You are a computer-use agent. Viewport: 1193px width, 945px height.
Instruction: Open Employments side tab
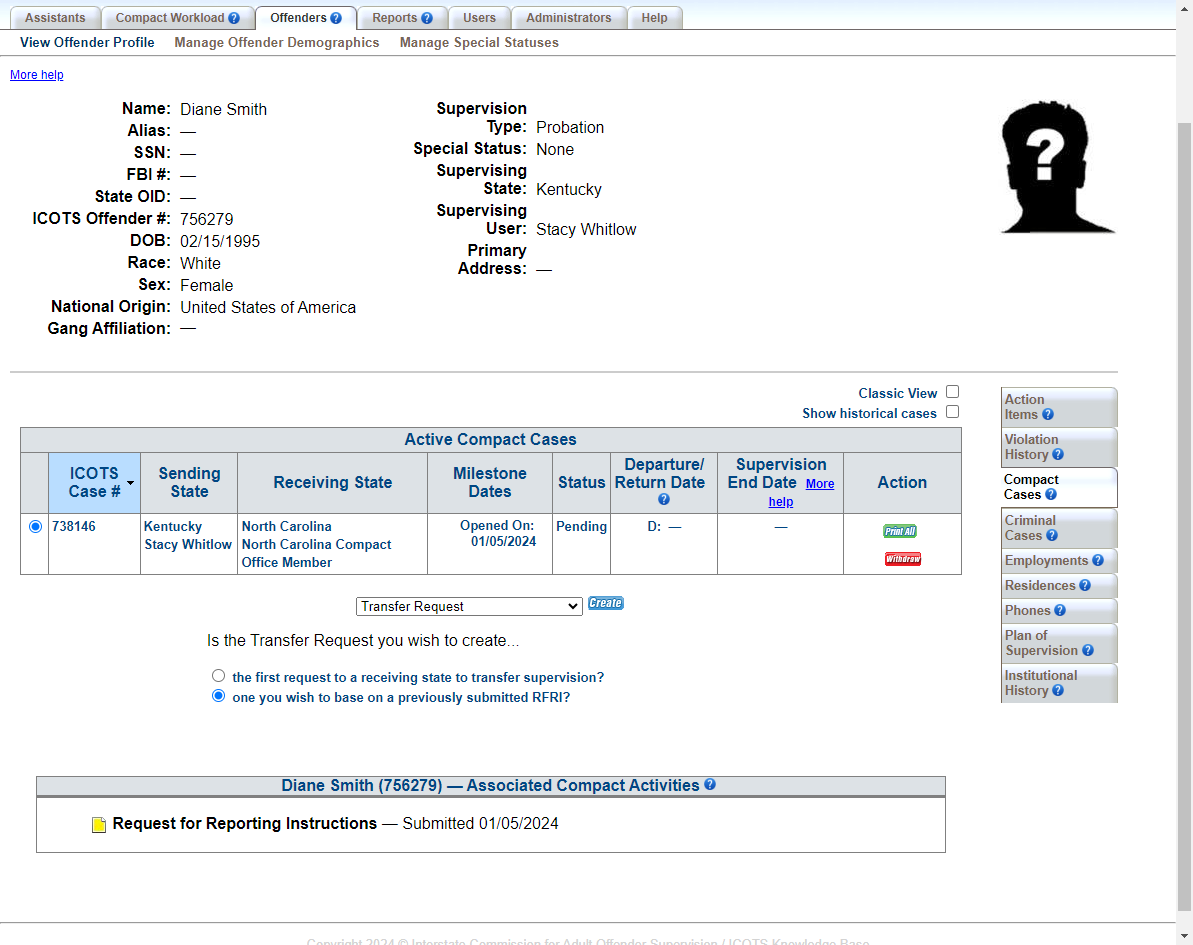coord(1058,560)
